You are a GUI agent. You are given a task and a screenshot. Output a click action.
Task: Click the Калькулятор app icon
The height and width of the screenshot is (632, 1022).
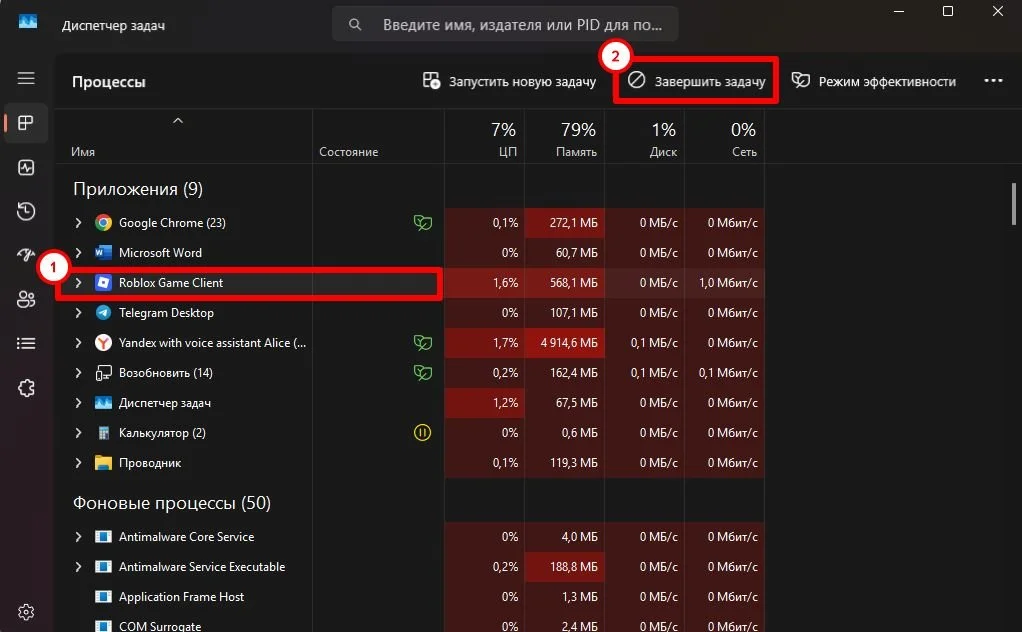(103, 433)
